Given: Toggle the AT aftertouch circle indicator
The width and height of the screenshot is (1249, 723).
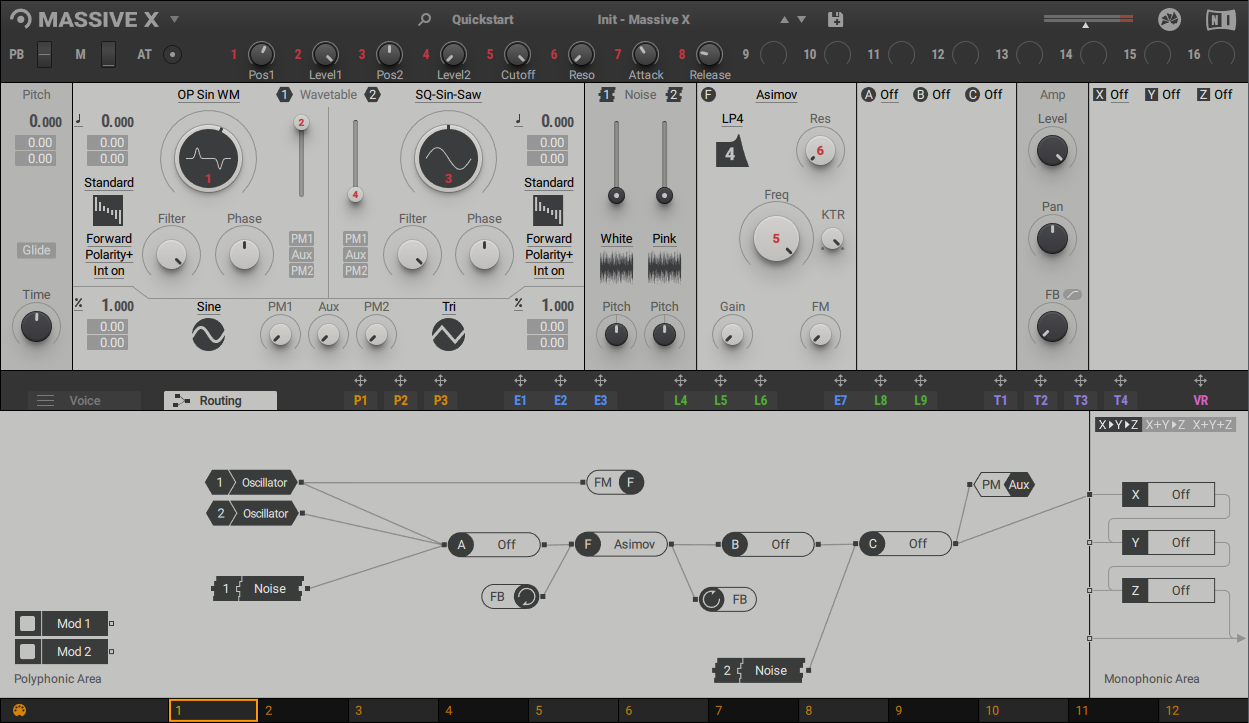Looking at the screenshot, I should pos(173,54).
